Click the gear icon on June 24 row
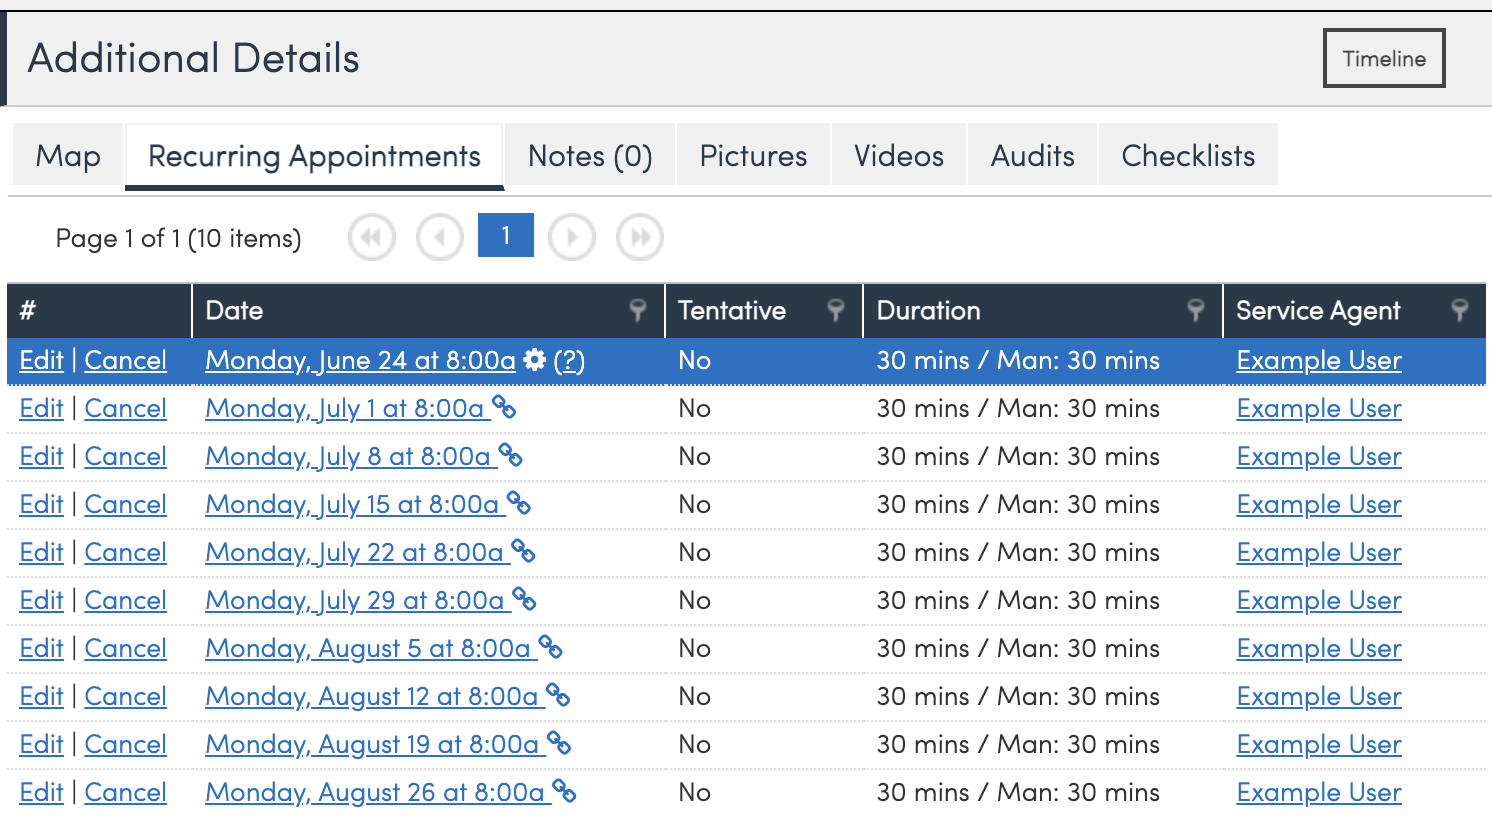 point(535,360)
